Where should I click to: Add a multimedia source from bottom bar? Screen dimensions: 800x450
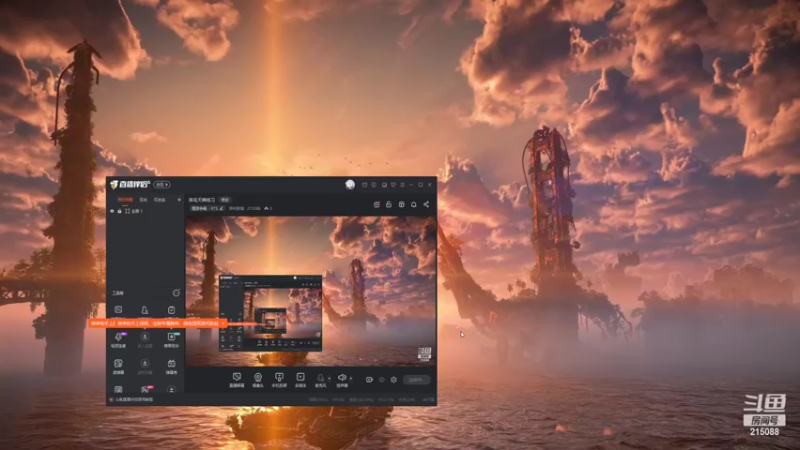pos(301,380)
